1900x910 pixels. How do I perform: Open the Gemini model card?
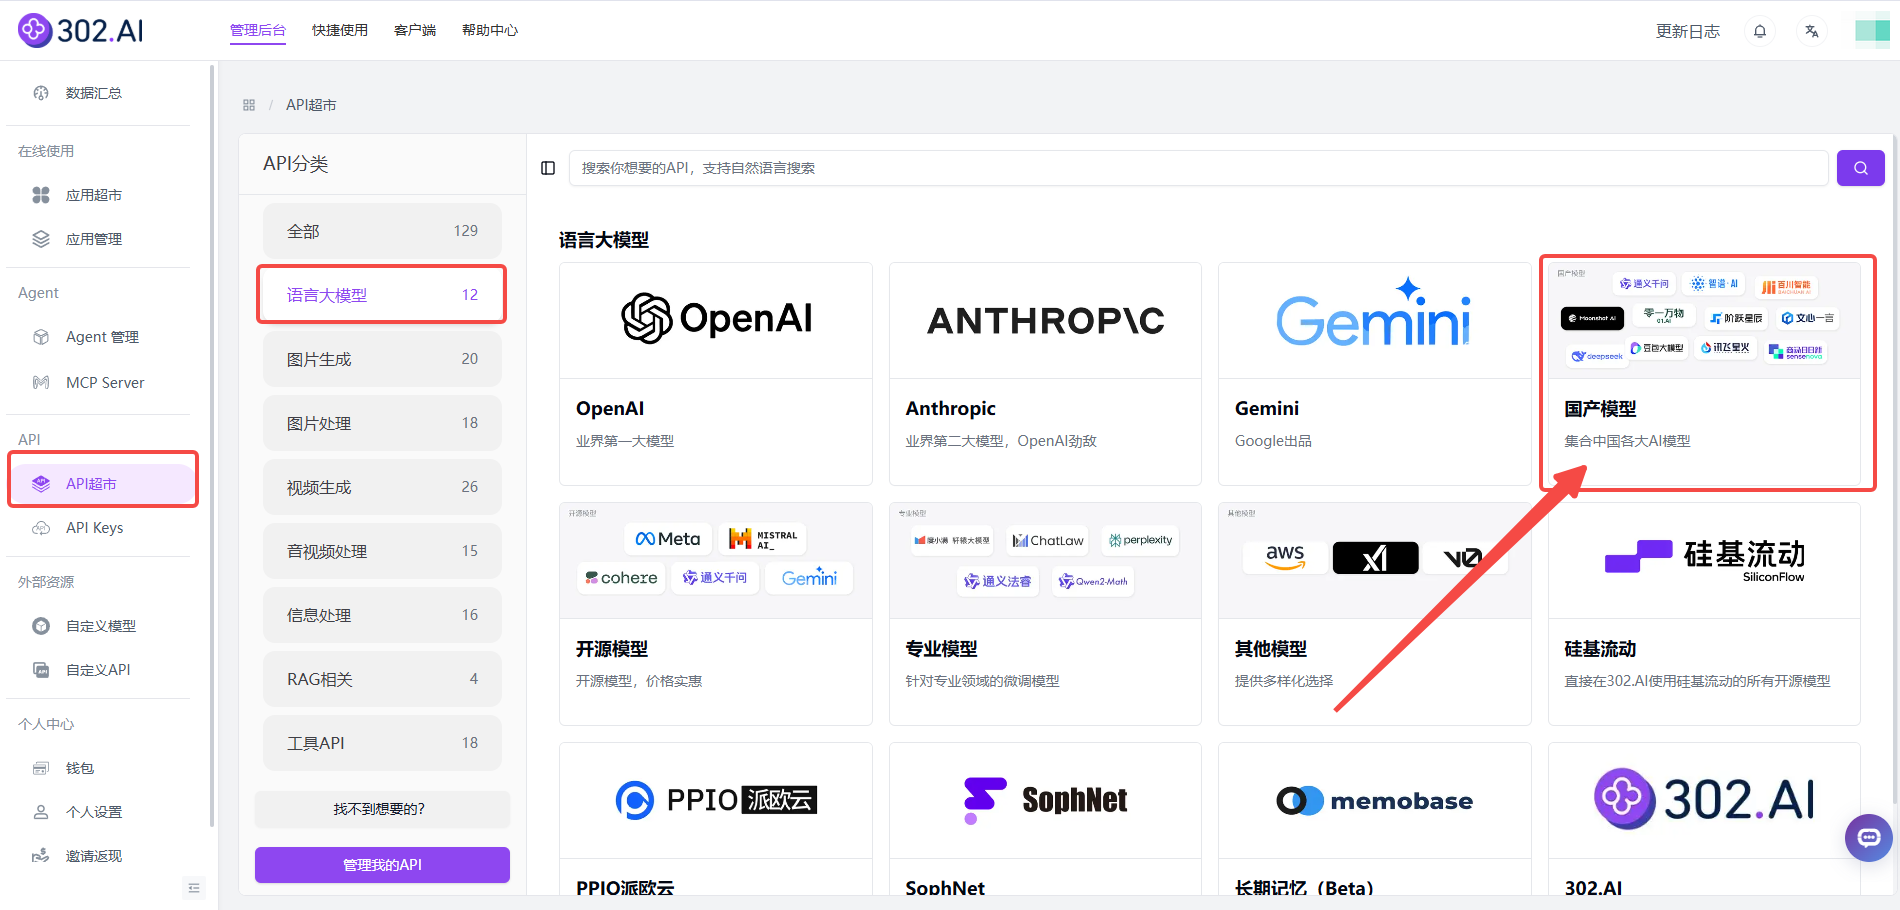1375,374
